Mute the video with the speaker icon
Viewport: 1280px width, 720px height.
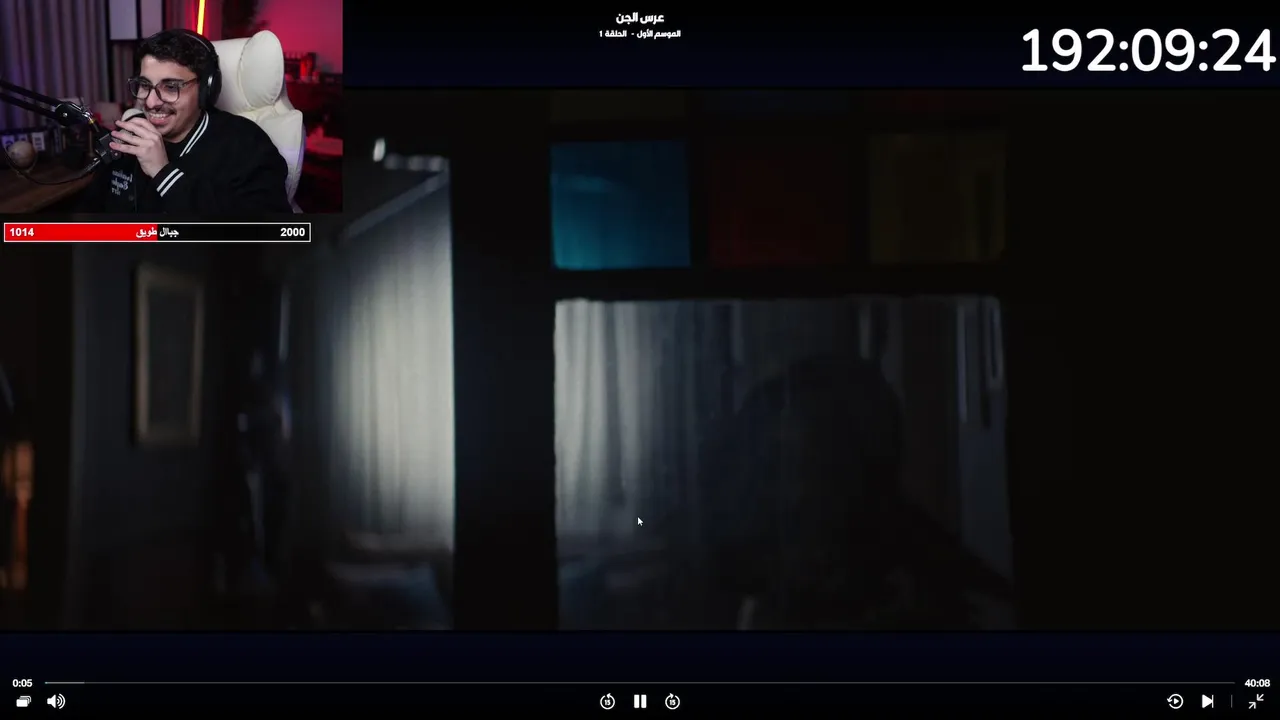pos(56,702)
